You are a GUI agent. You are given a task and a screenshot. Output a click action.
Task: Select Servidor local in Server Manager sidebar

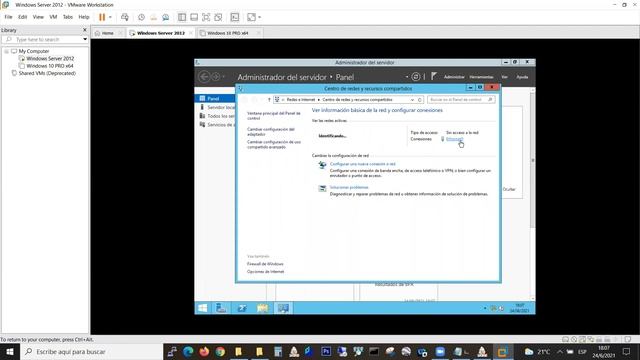(x=217, y=107)
